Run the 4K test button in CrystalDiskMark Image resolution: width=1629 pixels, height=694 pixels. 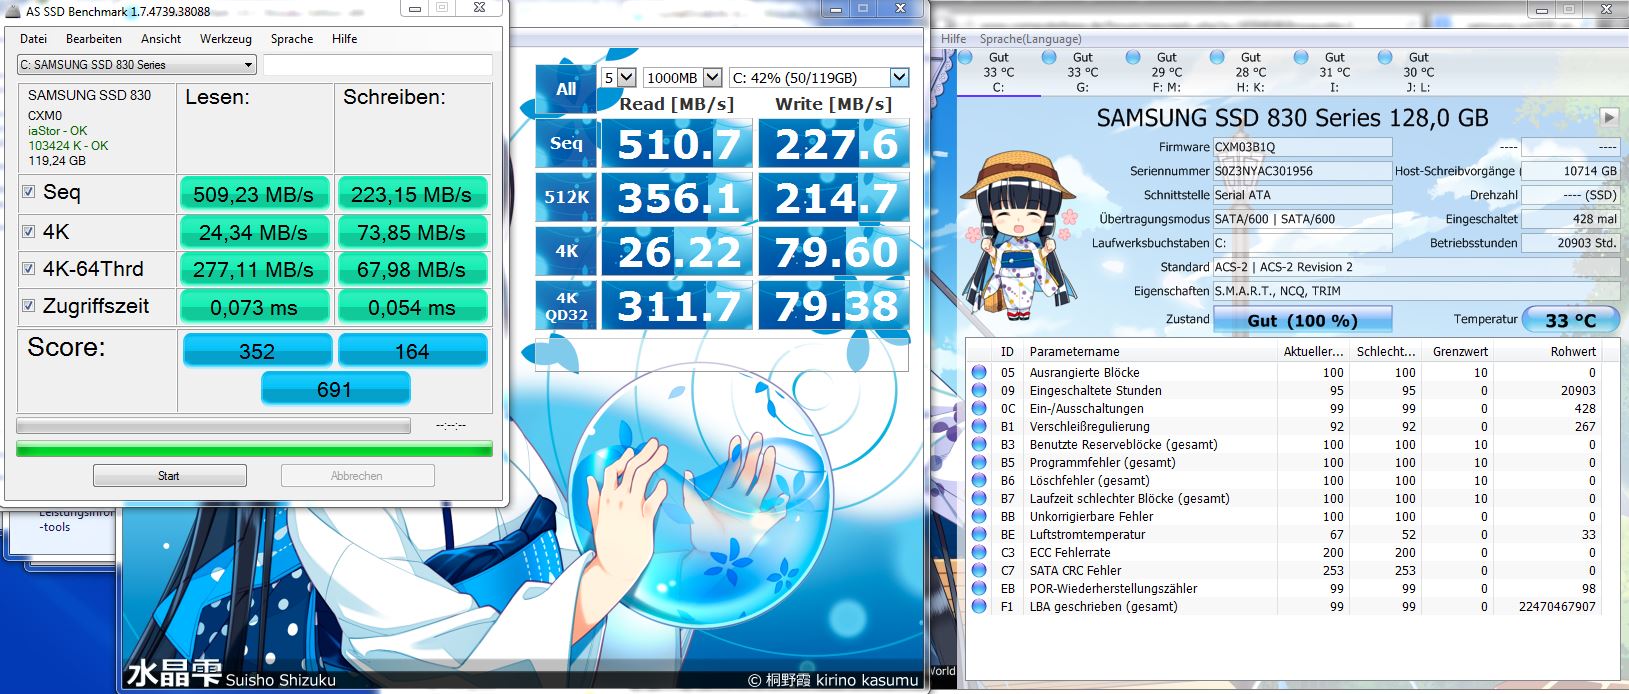click(566, 251)
